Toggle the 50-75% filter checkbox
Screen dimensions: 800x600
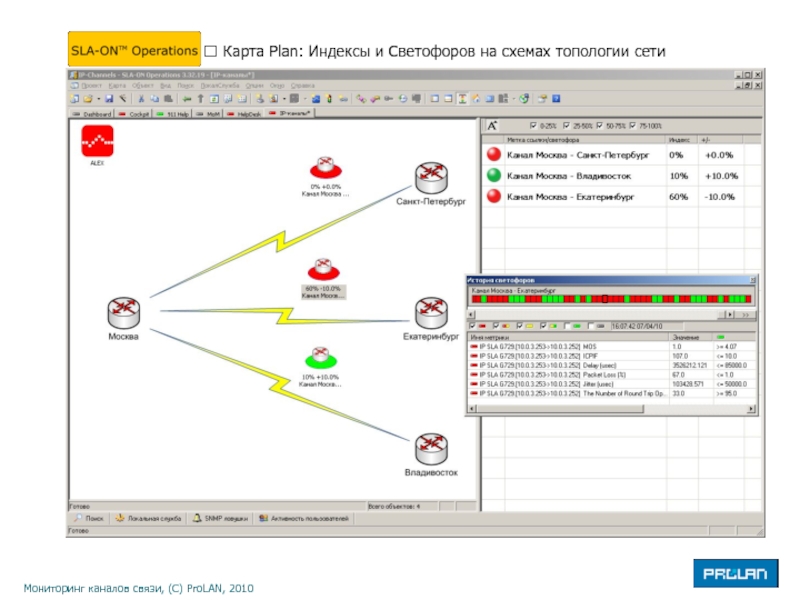pos(599,126)
